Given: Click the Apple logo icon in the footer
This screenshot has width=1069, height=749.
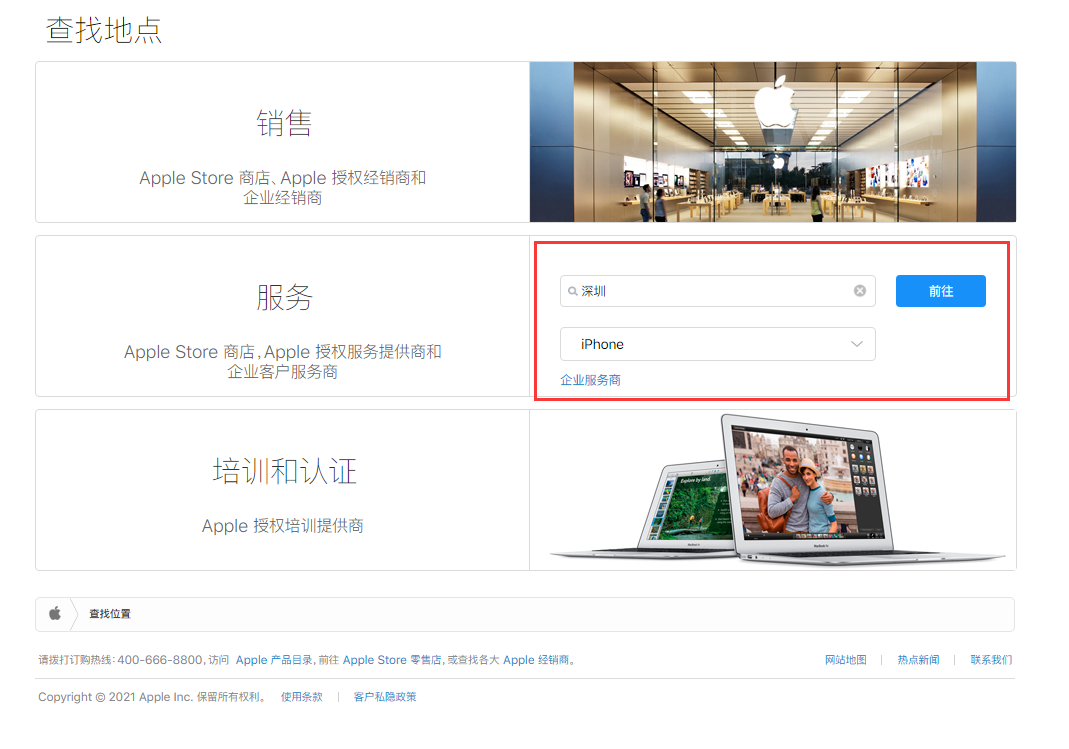Looking at the screenshot, I should (x=53, y=613).
